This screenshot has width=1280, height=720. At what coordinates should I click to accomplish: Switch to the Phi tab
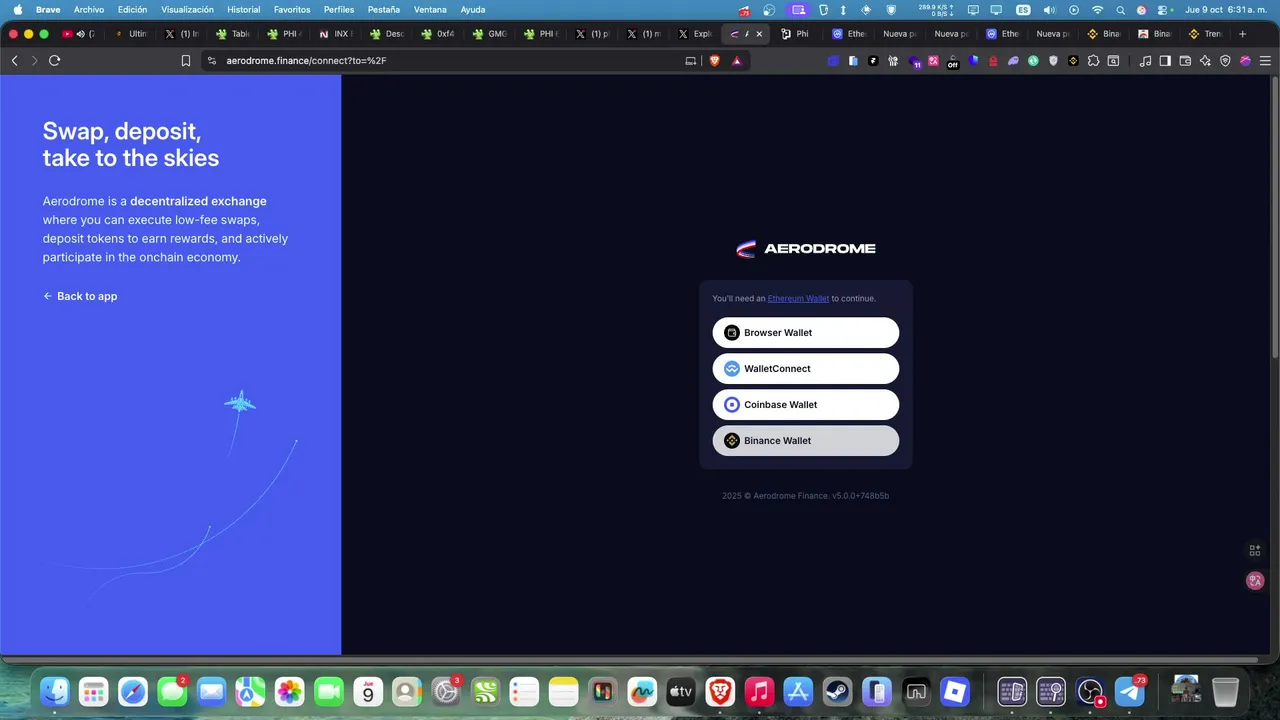[797, 33]
